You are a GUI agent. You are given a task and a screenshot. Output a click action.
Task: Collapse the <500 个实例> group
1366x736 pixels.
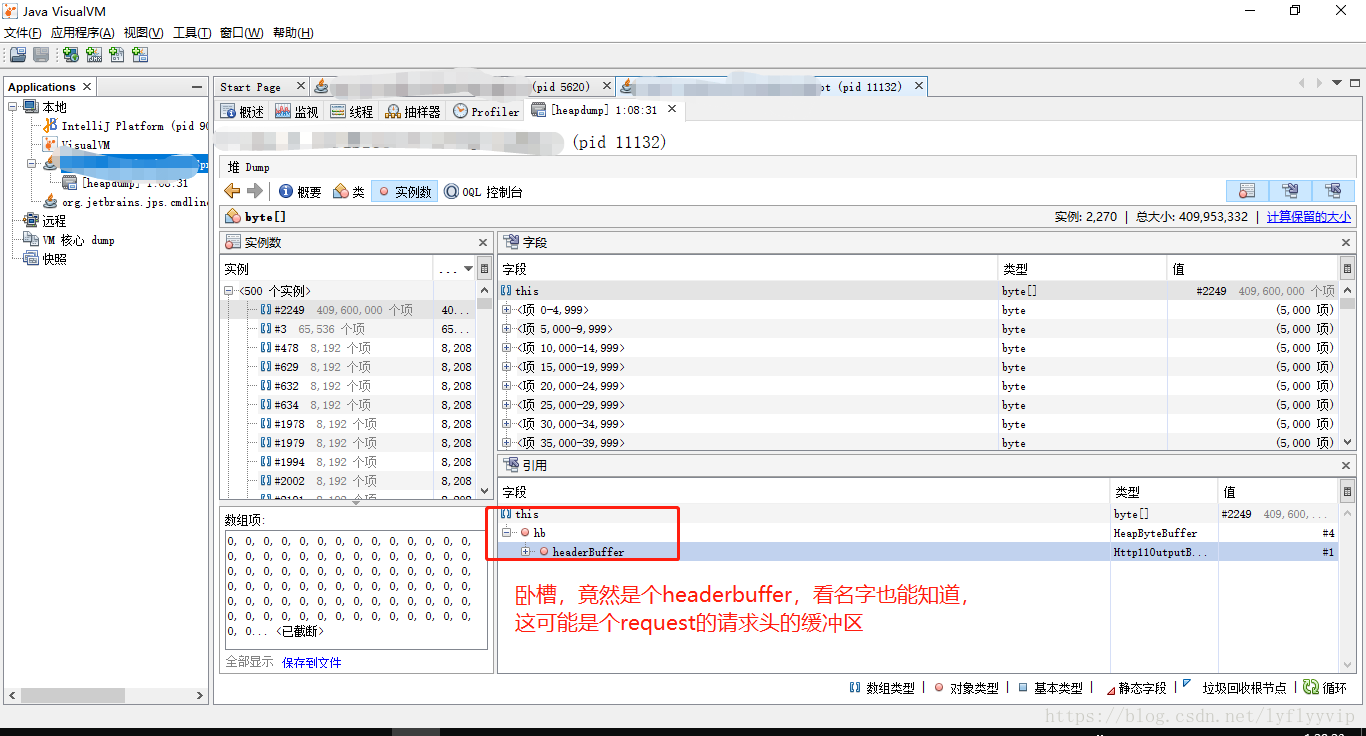[229, 291]
